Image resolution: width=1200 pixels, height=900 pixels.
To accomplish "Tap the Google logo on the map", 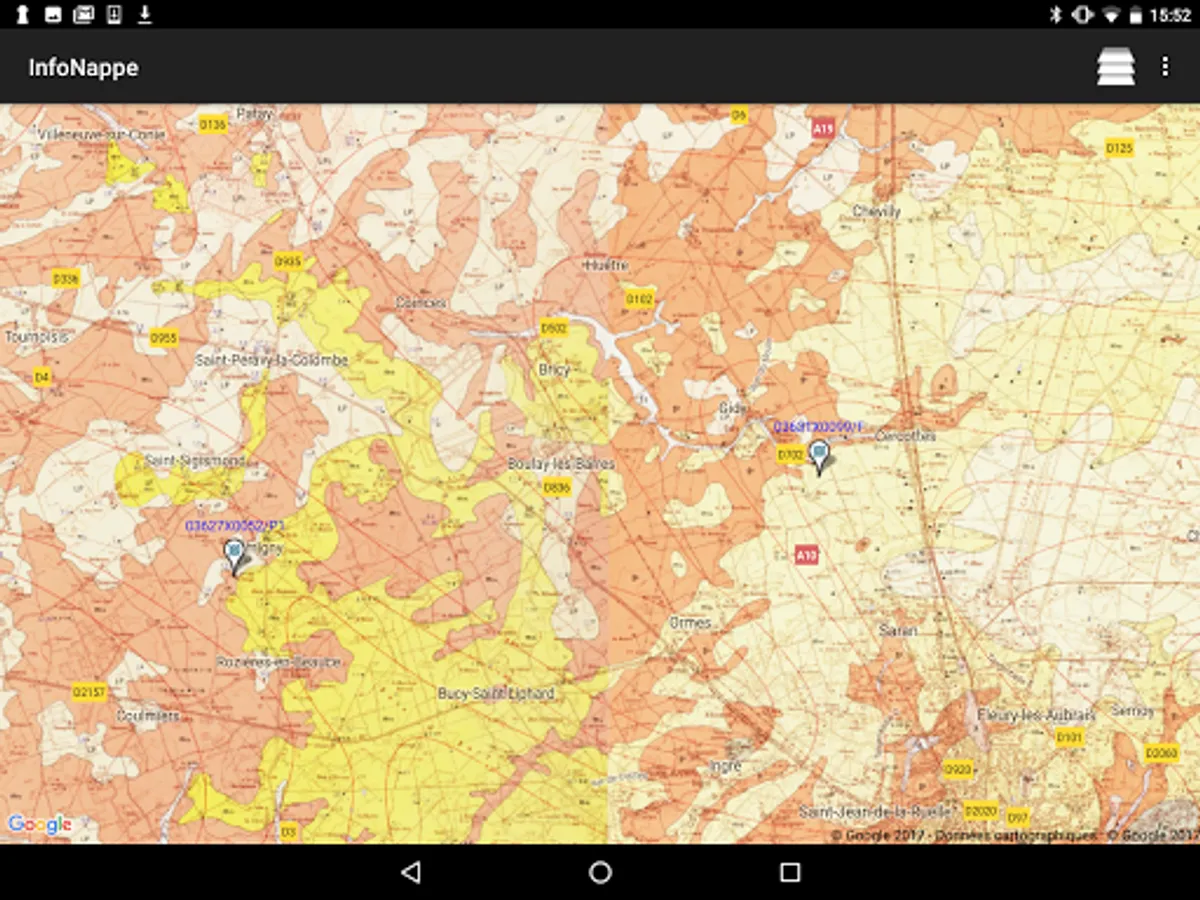I will pyautogui.click(x=40, y=825).
